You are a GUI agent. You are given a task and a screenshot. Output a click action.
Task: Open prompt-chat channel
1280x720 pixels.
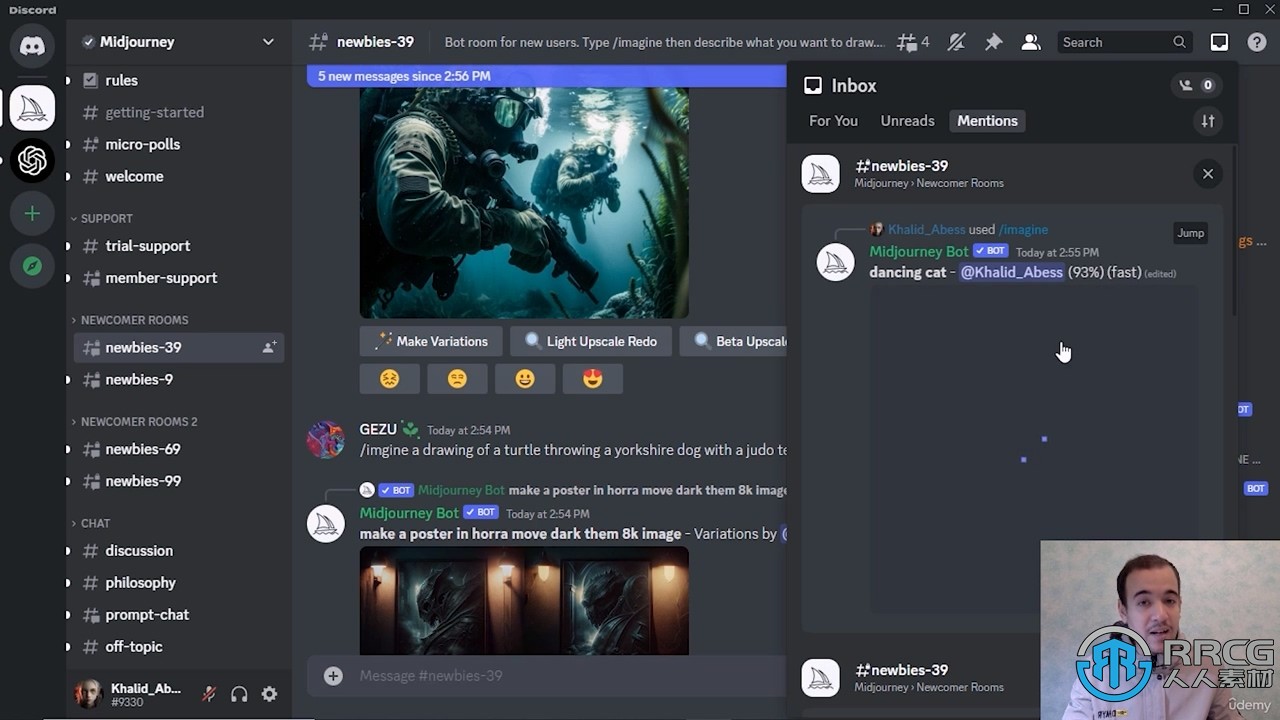(x=179, y=615)
